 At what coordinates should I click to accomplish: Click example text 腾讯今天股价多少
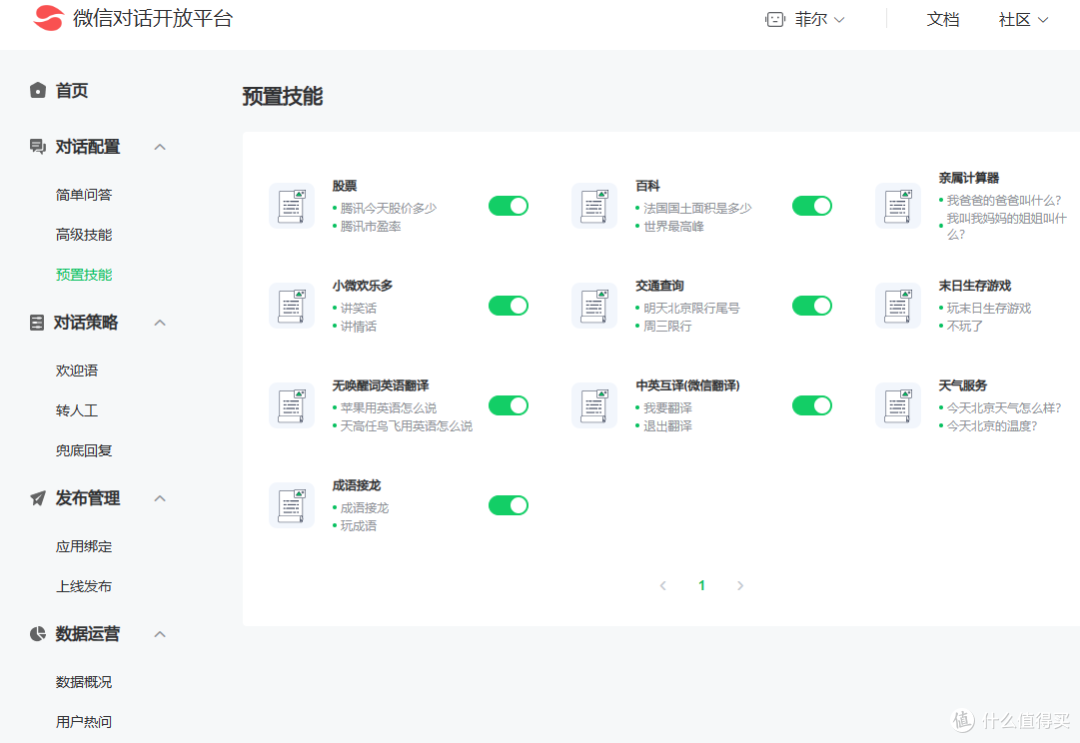pyautogui.click(x=388, y=208)
